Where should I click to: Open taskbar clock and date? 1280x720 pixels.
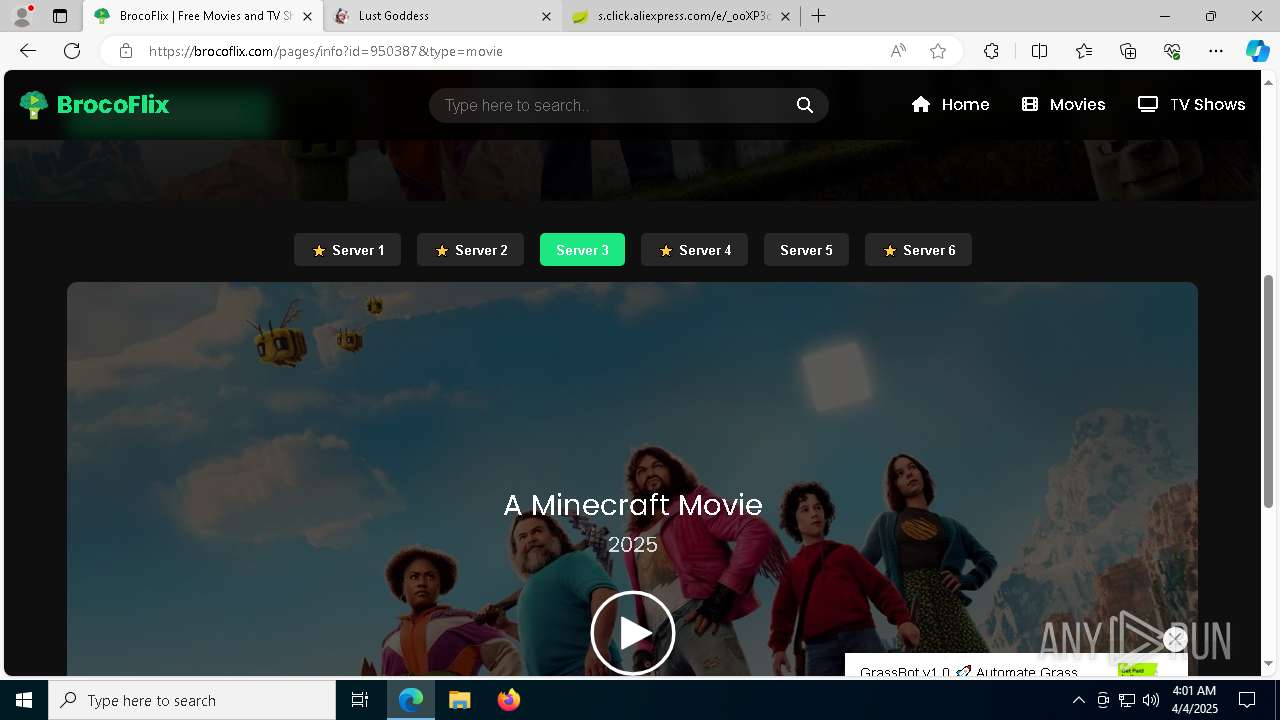coord(1194,700)
